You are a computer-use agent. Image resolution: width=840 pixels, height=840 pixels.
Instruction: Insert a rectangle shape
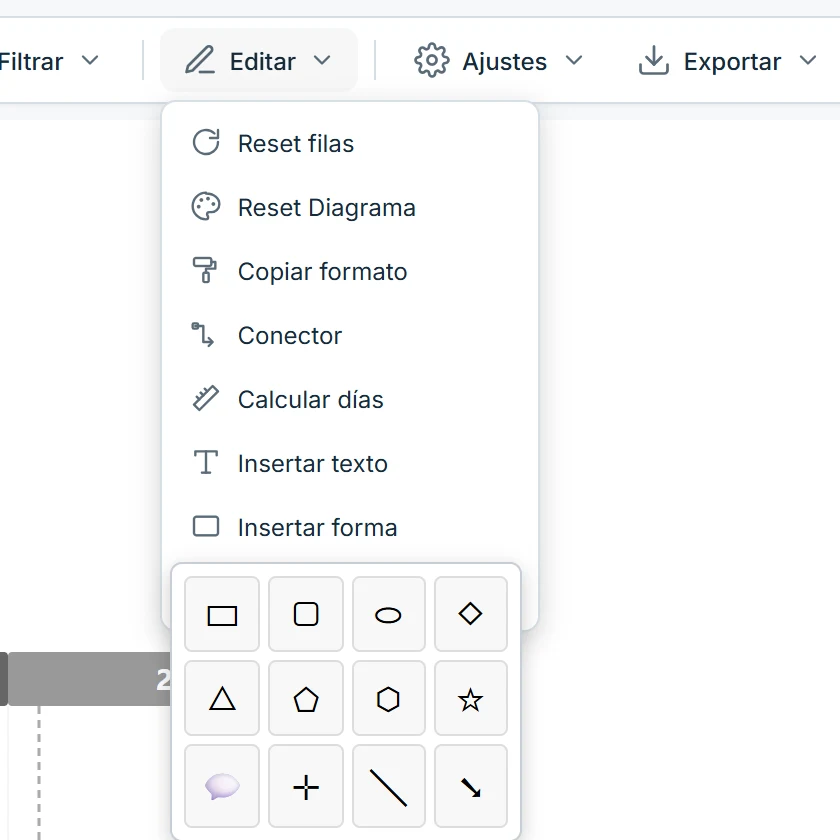pyautogui.click(x=222, y=614)
